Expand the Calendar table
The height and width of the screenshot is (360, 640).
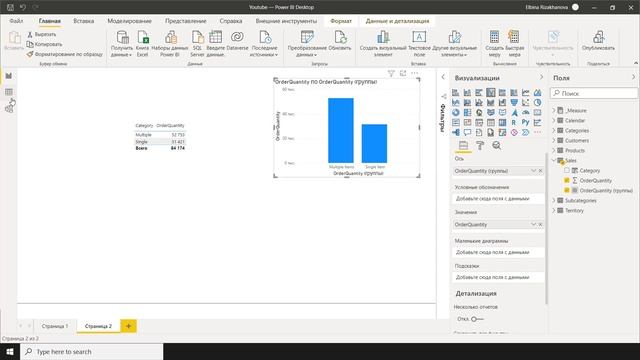point(554,120)
